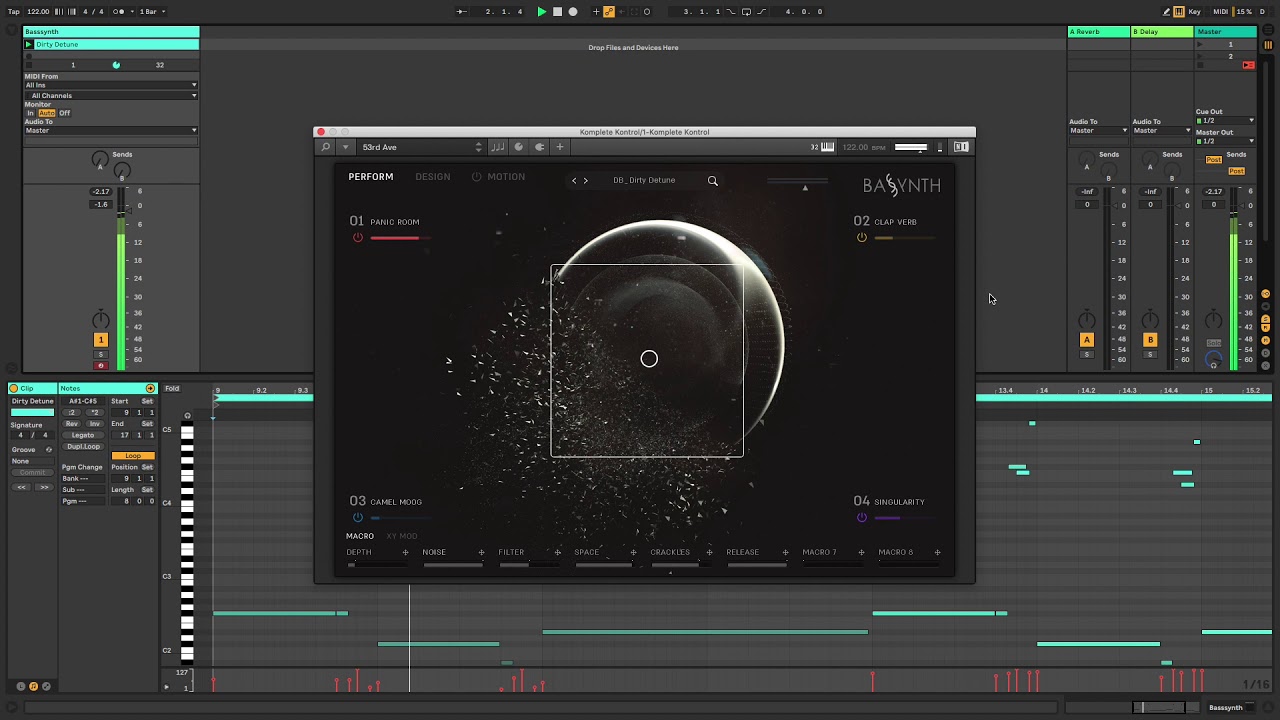Click the plus icon next to FILTER macro
The height and width of the screenshot is (720, 1280).
557,552
